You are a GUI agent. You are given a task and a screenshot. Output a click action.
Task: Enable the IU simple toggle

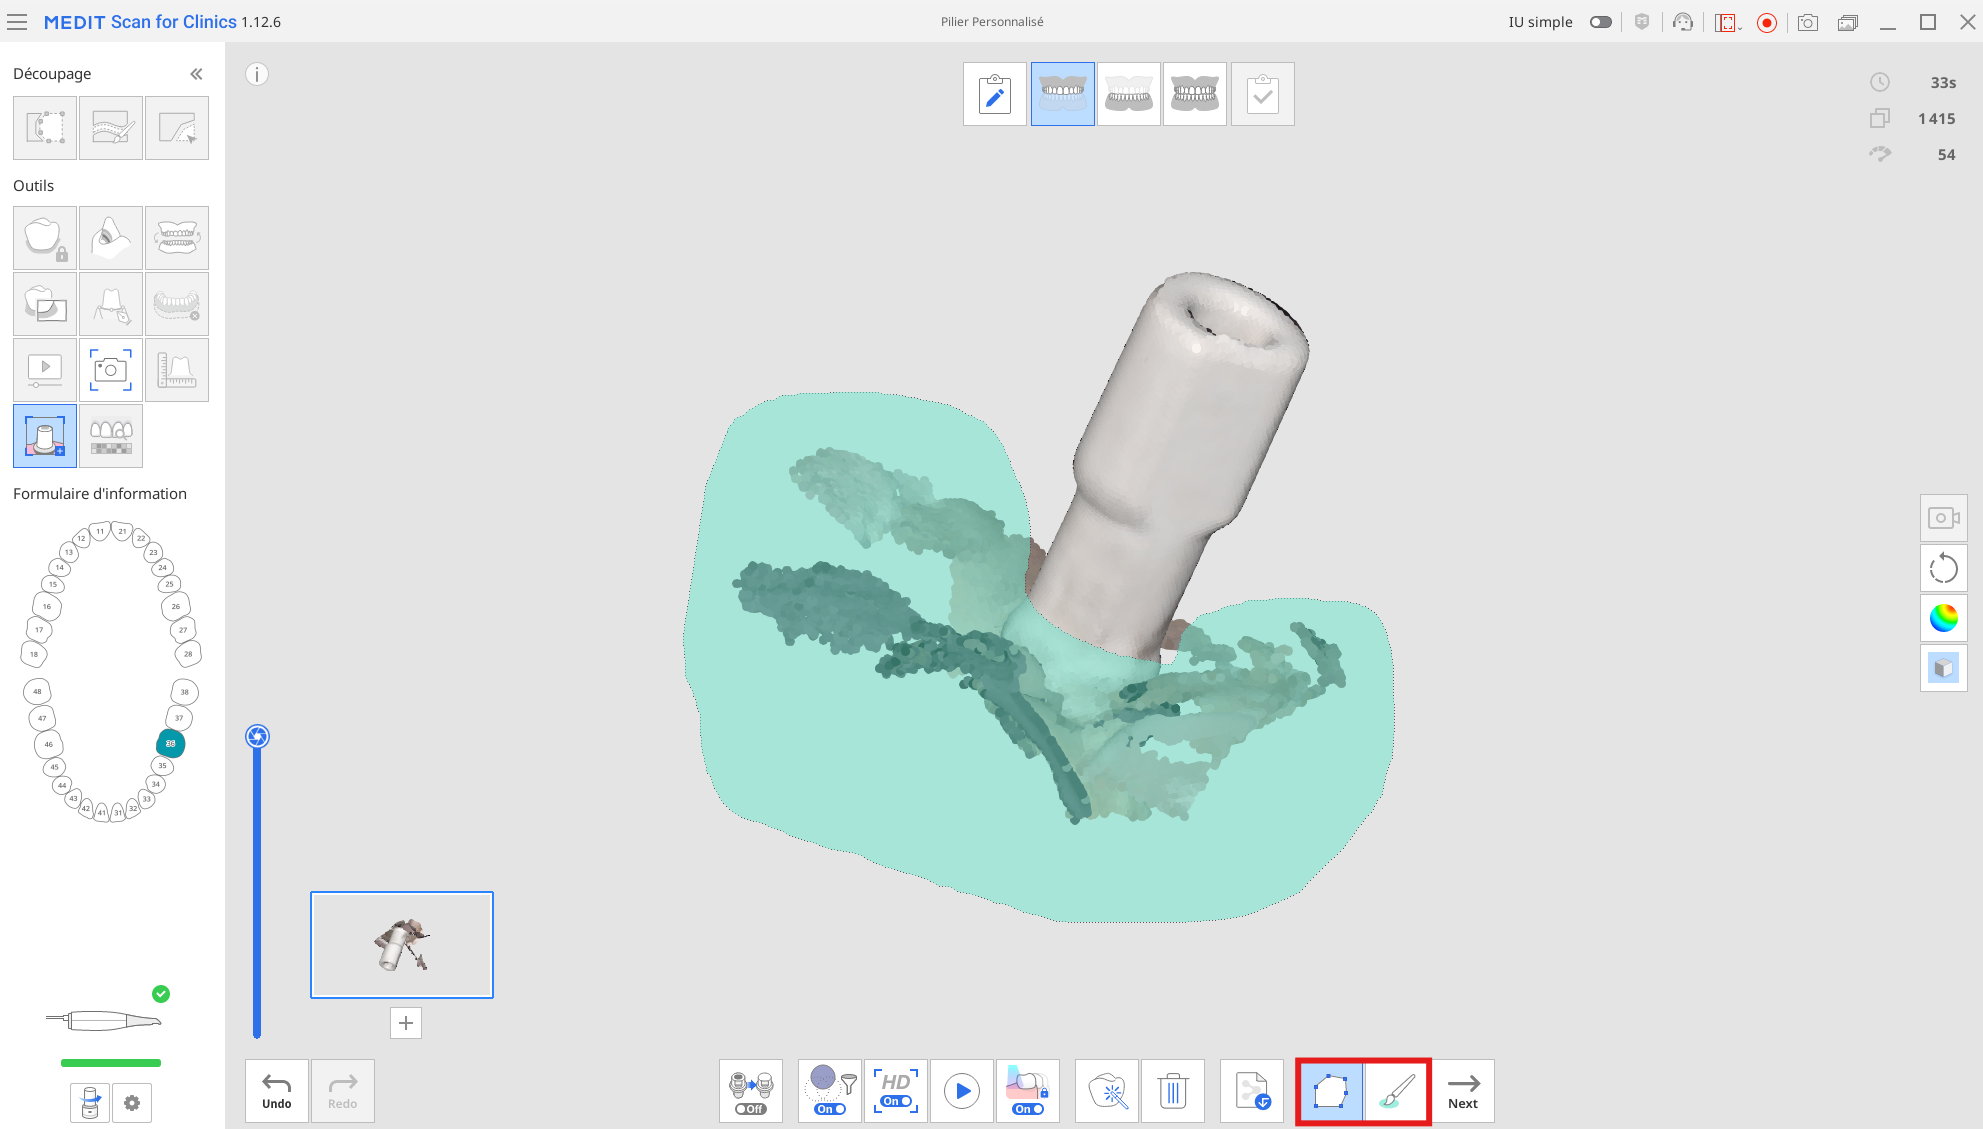(x=1600, y=22)
